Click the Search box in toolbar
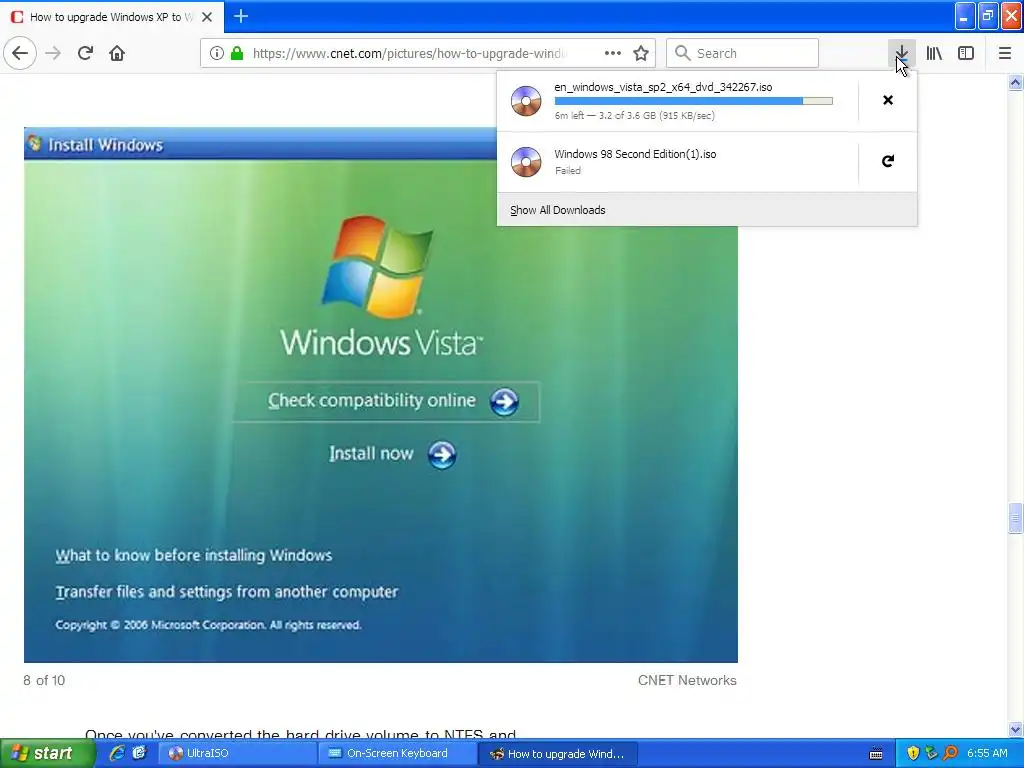This screenshot has width=1024, height=768. coord(743,53)
